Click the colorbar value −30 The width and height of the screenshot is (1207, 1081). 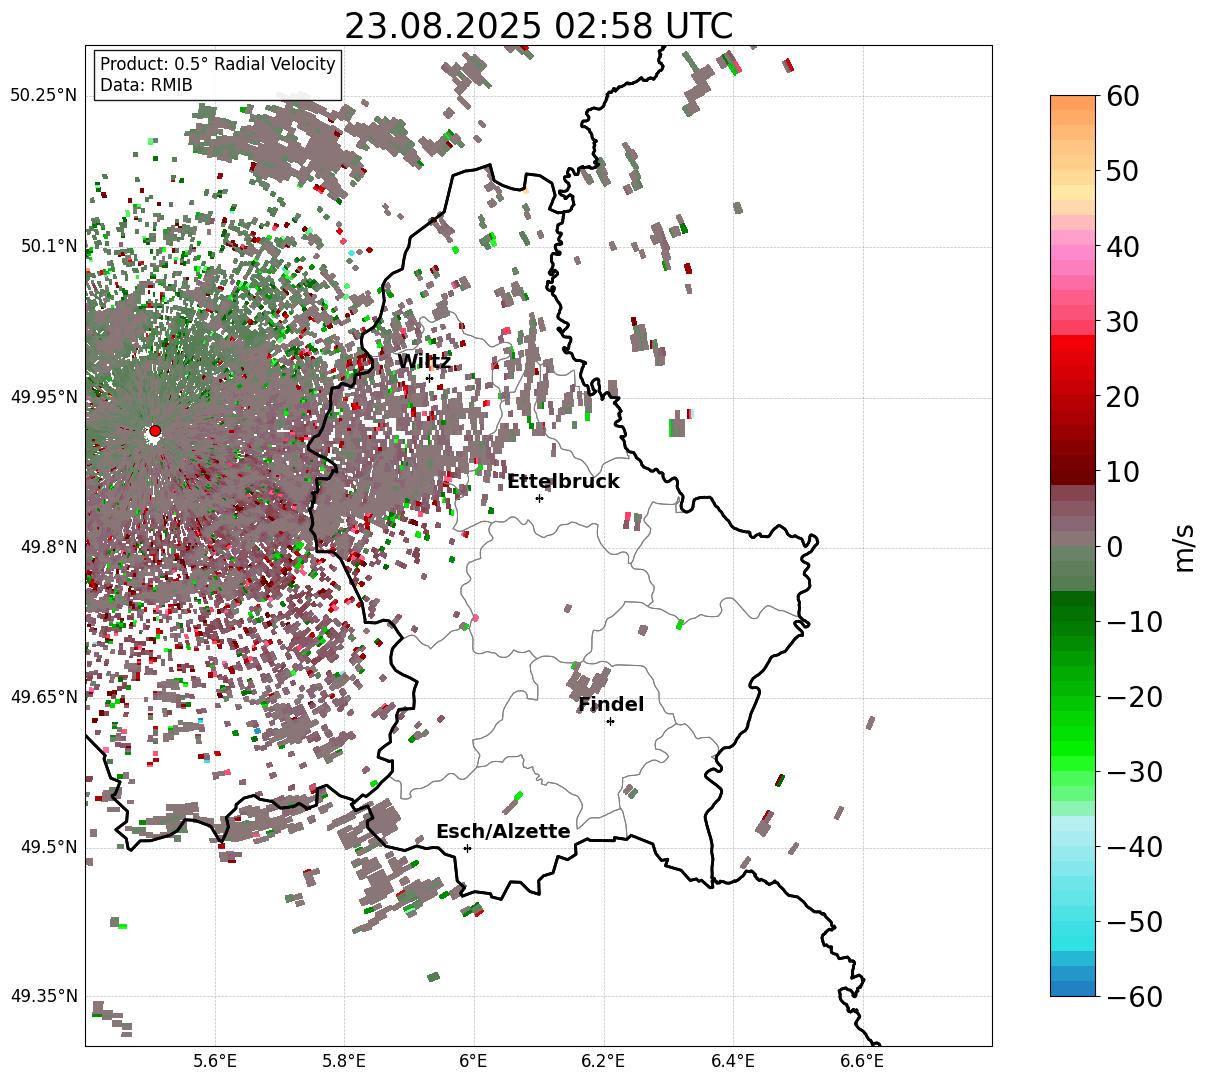[x=1134, y=771]
